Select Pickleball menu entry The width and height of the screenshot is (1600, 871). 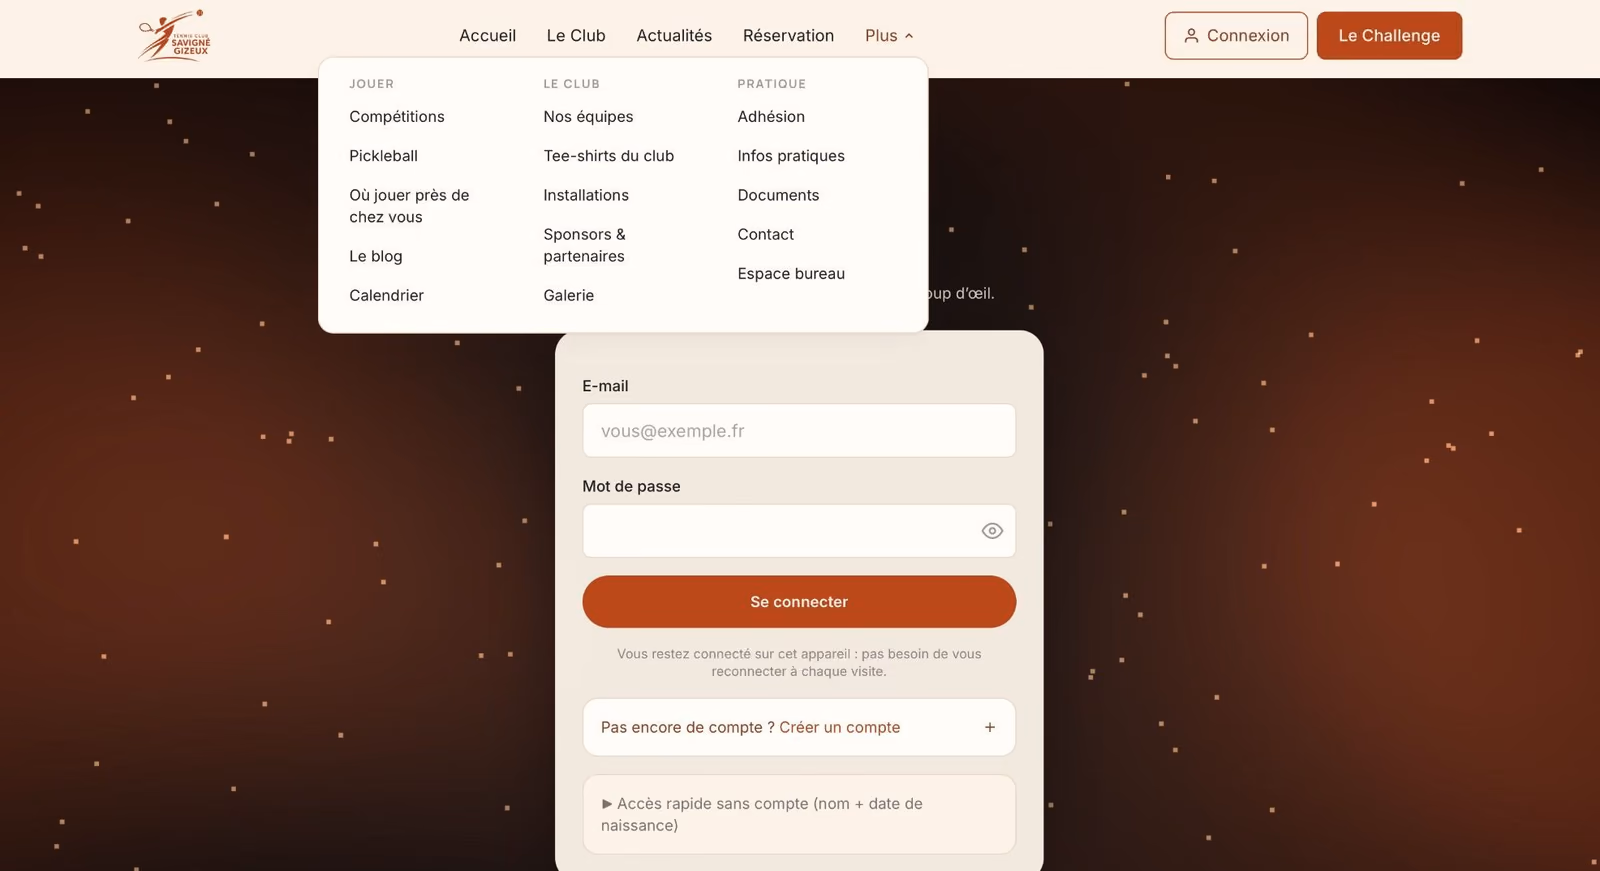pos(384,156)
